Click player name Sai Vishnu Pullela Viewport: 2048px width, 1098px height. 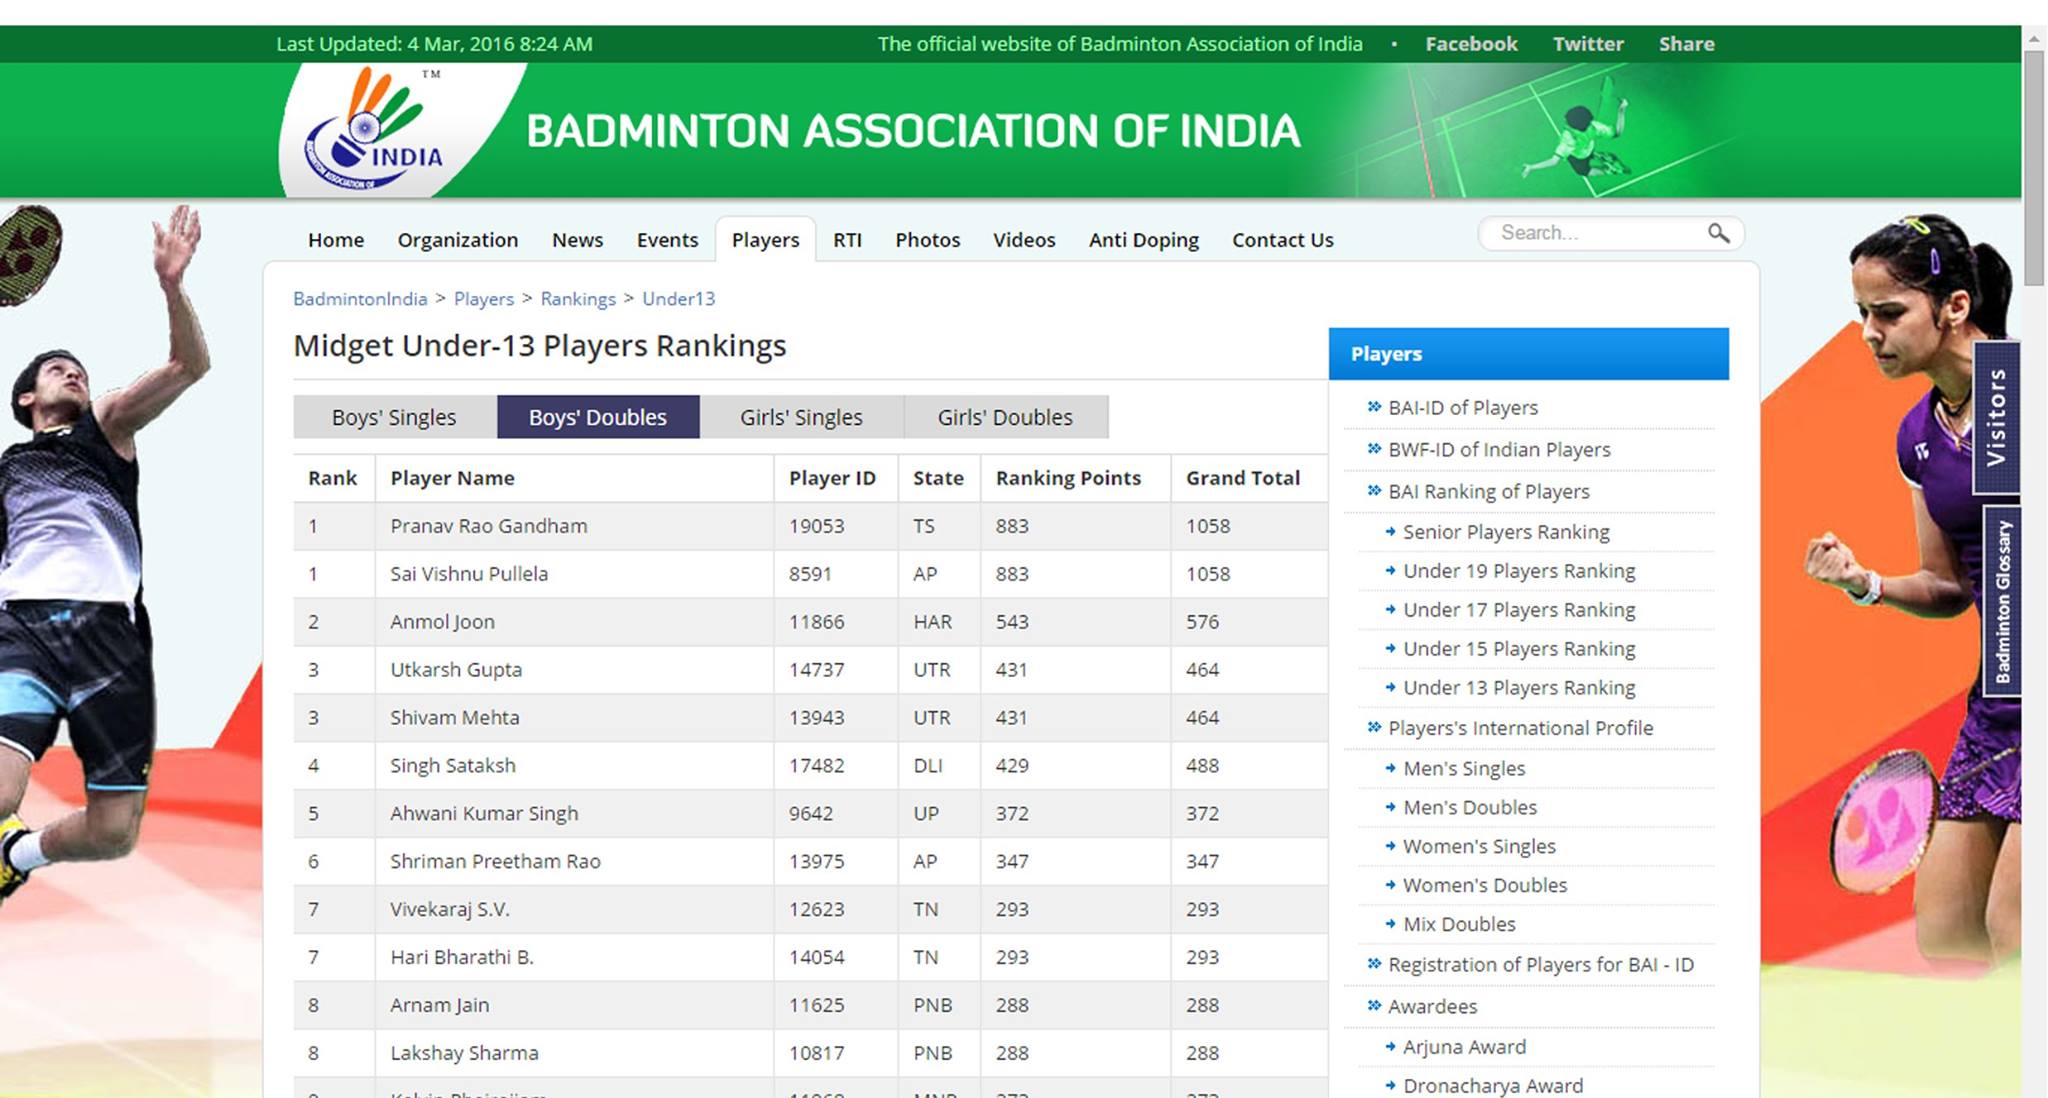pos(469,574)
